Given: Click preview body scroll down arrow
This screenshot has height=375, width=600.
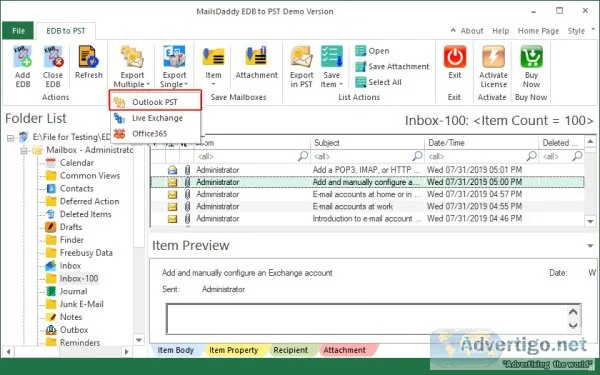Looking at the screenshot, I should click(573, 326).
